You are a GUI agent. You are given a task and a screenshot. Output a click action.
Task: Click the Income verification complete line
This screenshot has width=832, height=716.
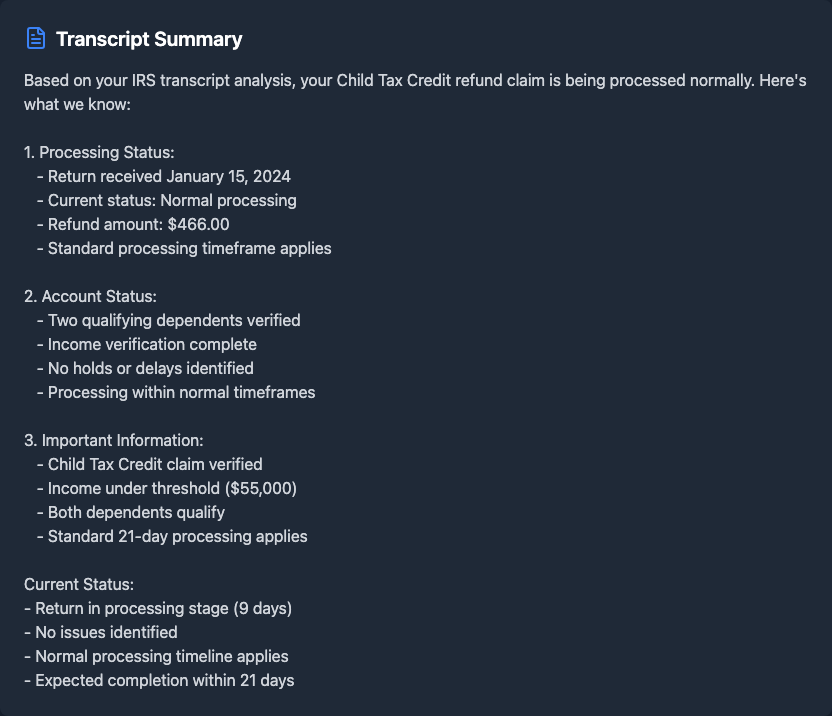[152, 344]
